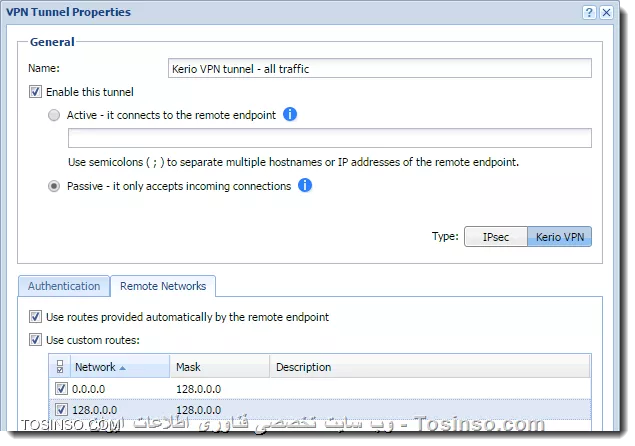Viewport: 635px width, 446px height.
Task: Click the Mask column header
Action: click(x=219, y=367)
